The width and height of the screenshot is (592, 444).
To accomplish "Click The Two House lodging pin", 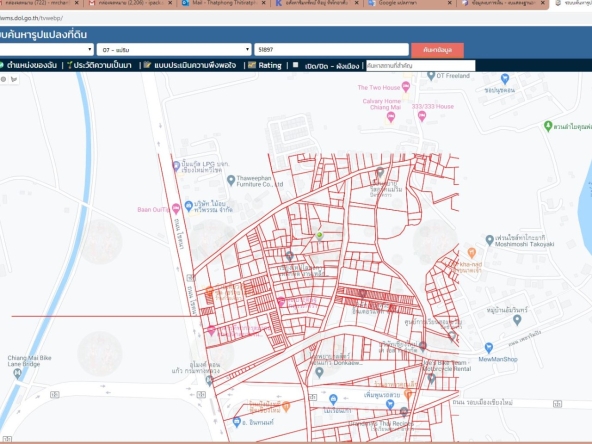I will [x=406, y=87].
